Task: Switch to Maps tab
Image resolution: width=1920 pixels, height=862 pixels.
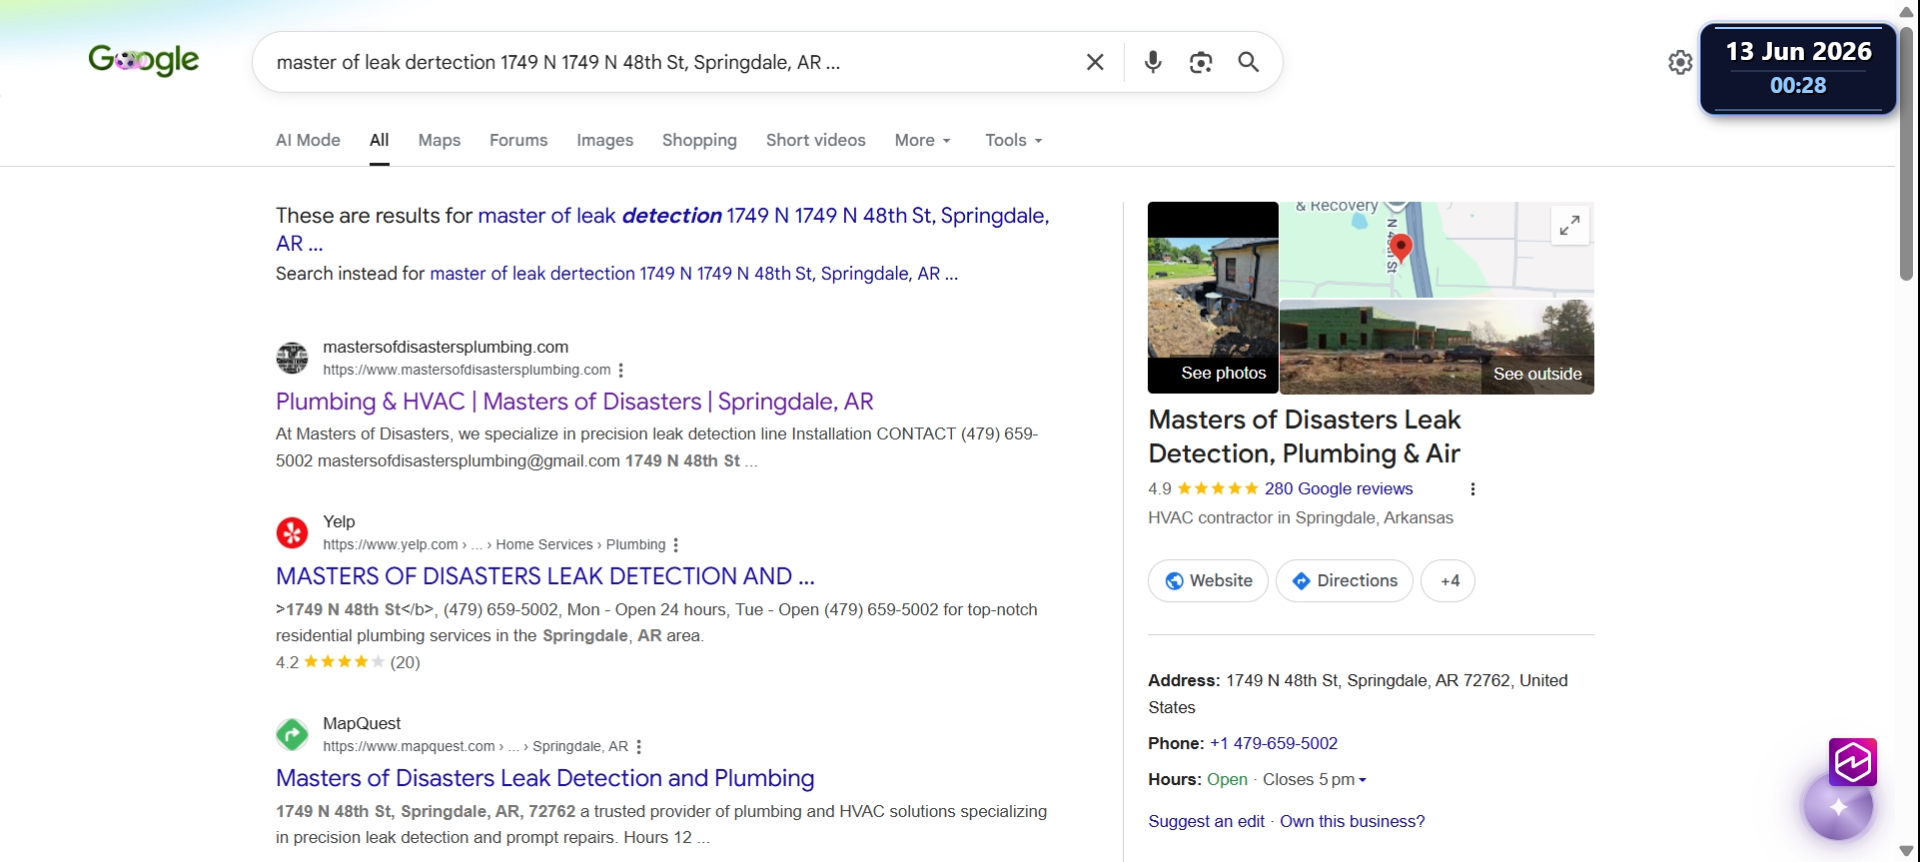Action: [439, 140]
